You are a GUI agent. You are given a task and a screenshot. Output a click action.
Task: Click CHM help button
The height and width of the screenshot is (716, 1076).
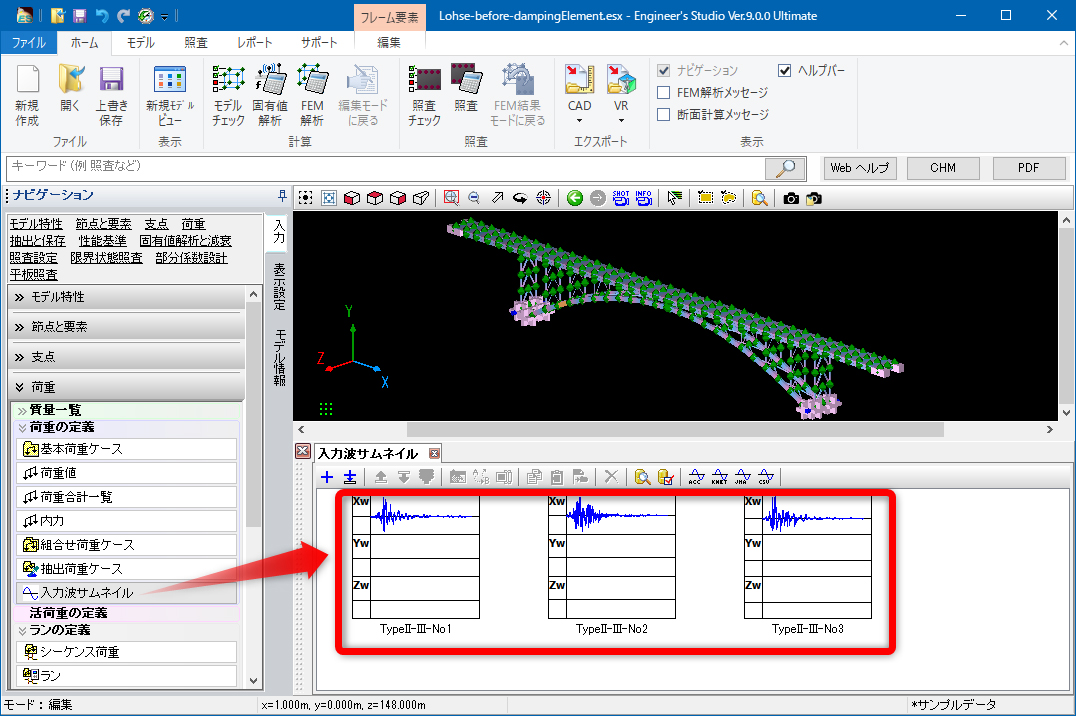click(943, 168)
